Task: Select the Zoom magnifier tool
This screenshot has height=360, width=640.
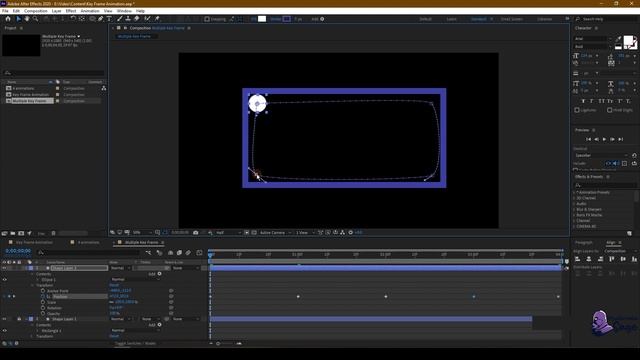Action: coord(36,19)
